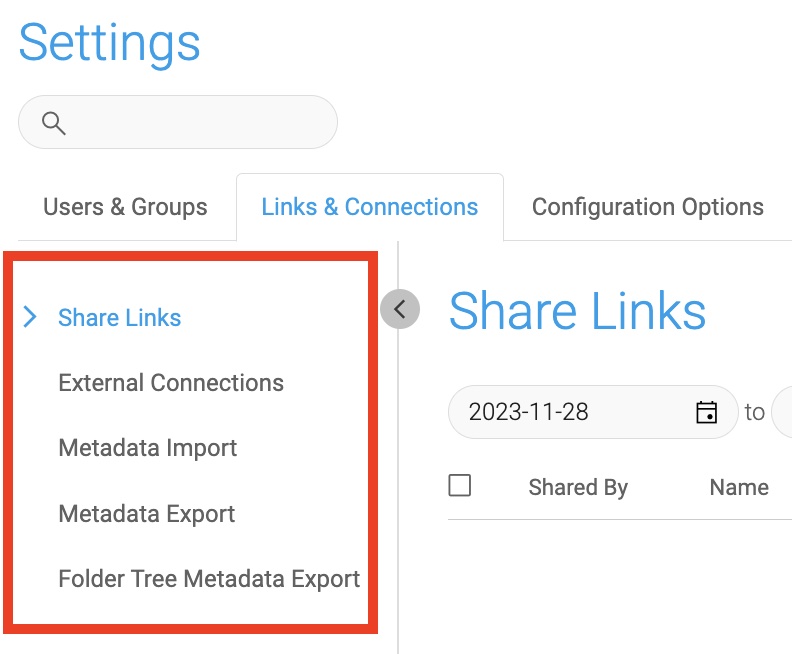Sort by the Name column header
The height and width of the screenshot is (654, 792).
click(x=739, y=488)
